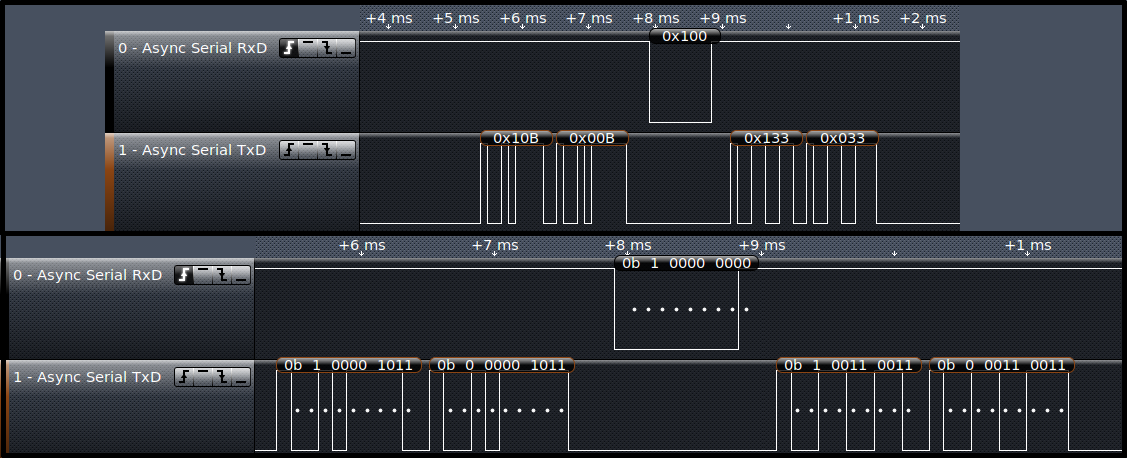Set low-level trigger on RxD in lower binary panel
Viewport: 1127px width, 458px height.
(x=242, y=275)
